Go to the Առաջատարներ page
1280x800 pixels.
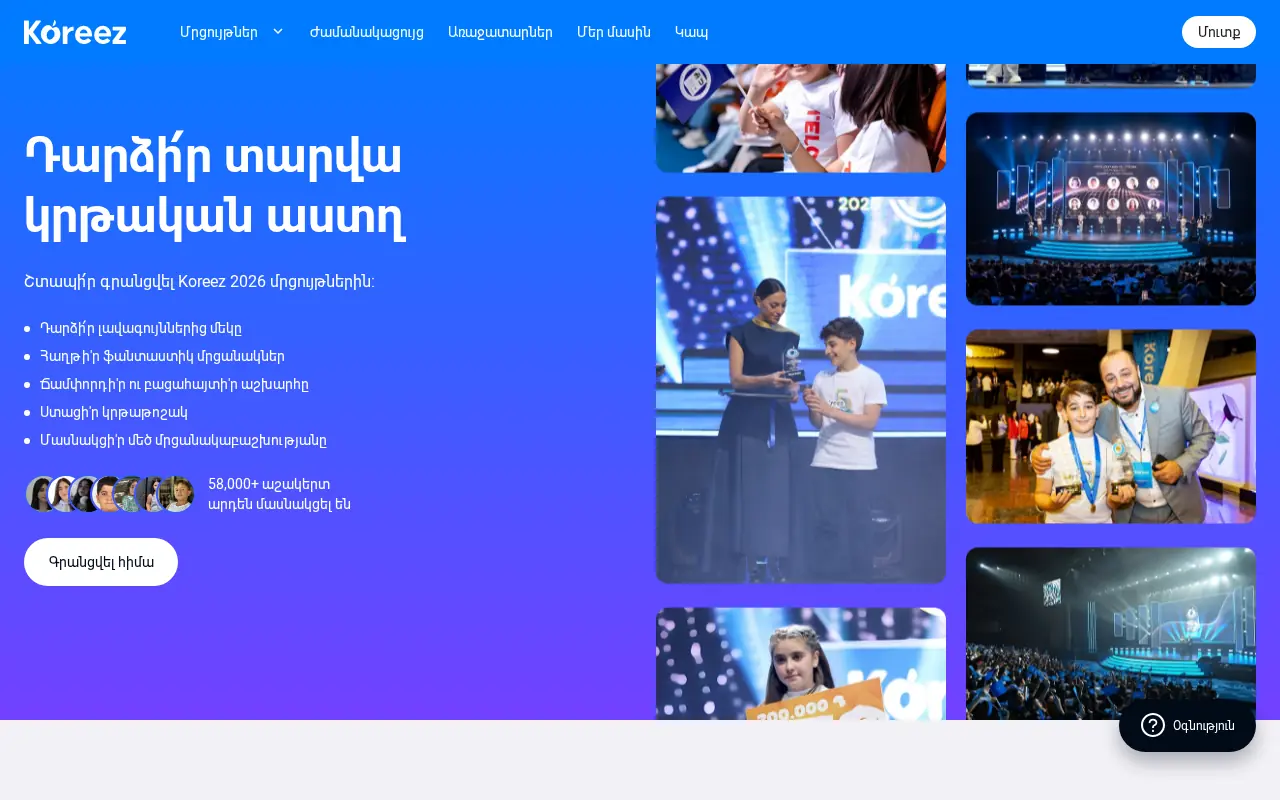500,32
